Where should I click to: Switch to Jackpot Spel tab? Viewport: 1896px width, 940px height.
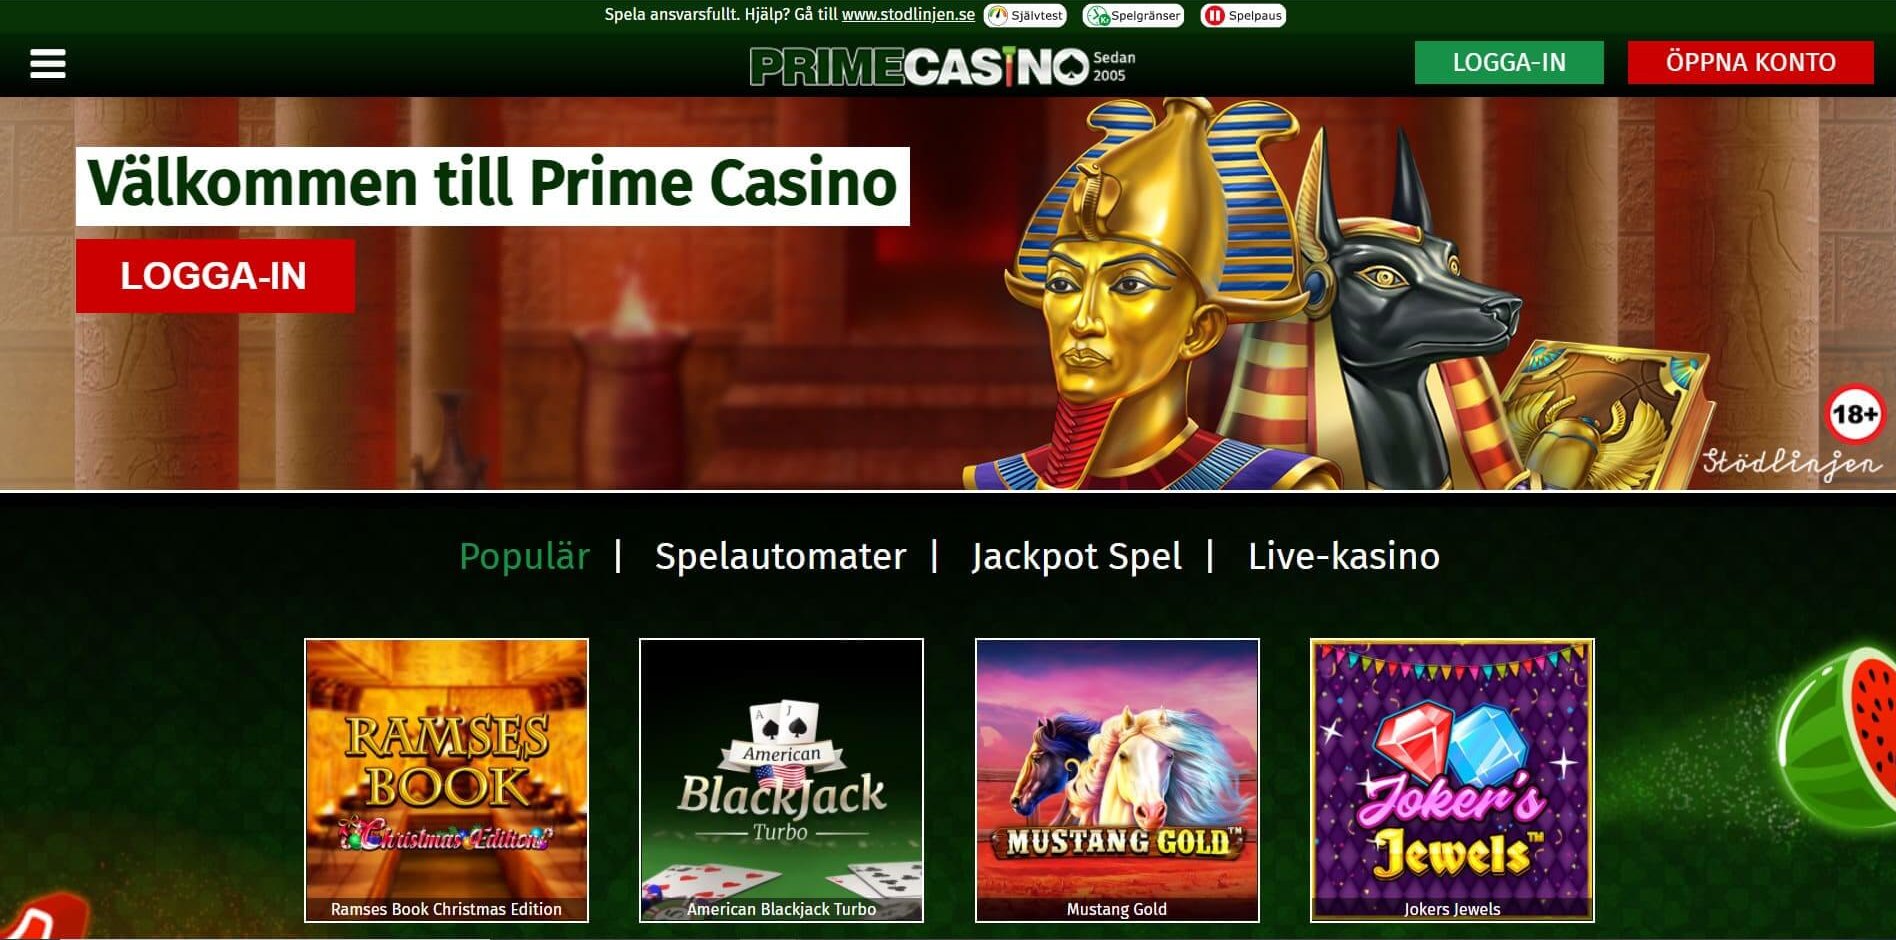tap(1076, 556)
